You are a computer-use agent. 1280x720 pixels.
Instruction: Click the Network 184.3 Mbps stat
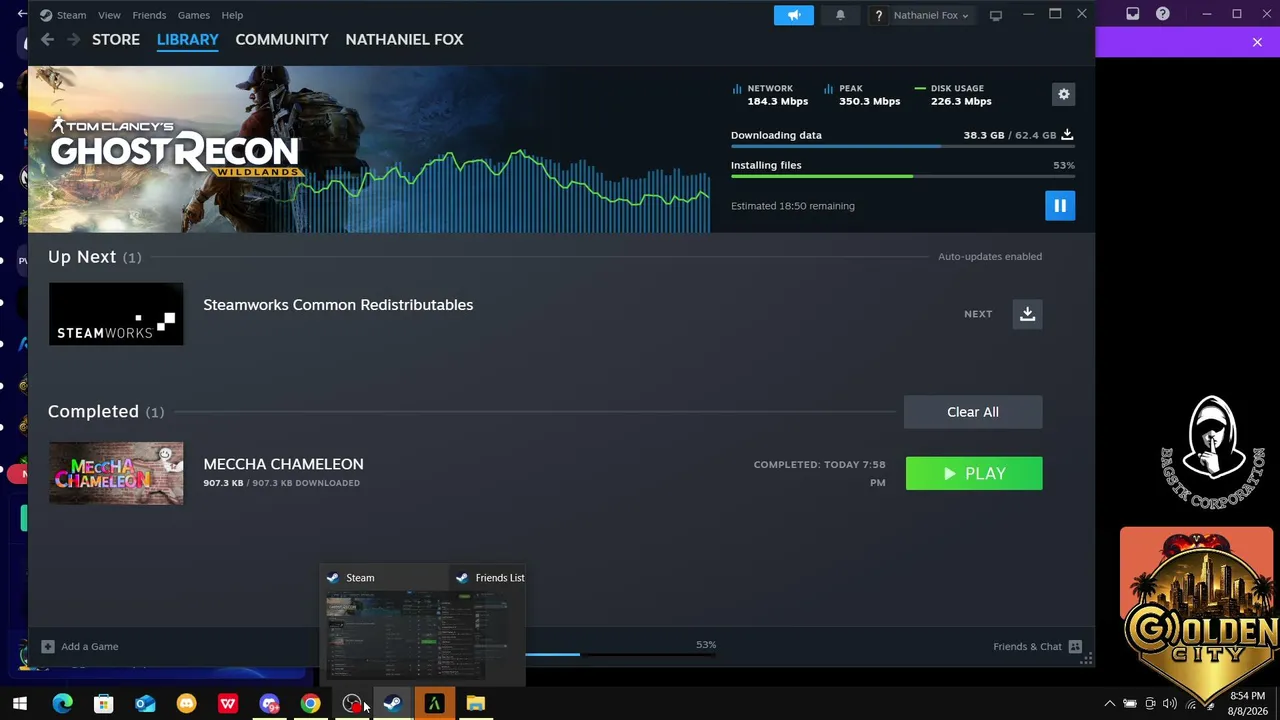pos(770,95)
